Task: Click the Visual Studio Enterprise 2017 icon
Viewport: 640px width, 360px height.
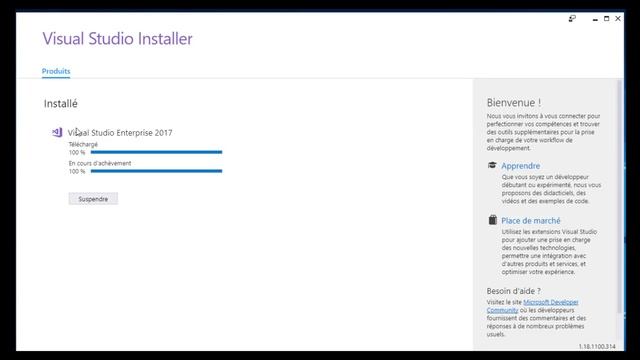Action: click(57, 132)
